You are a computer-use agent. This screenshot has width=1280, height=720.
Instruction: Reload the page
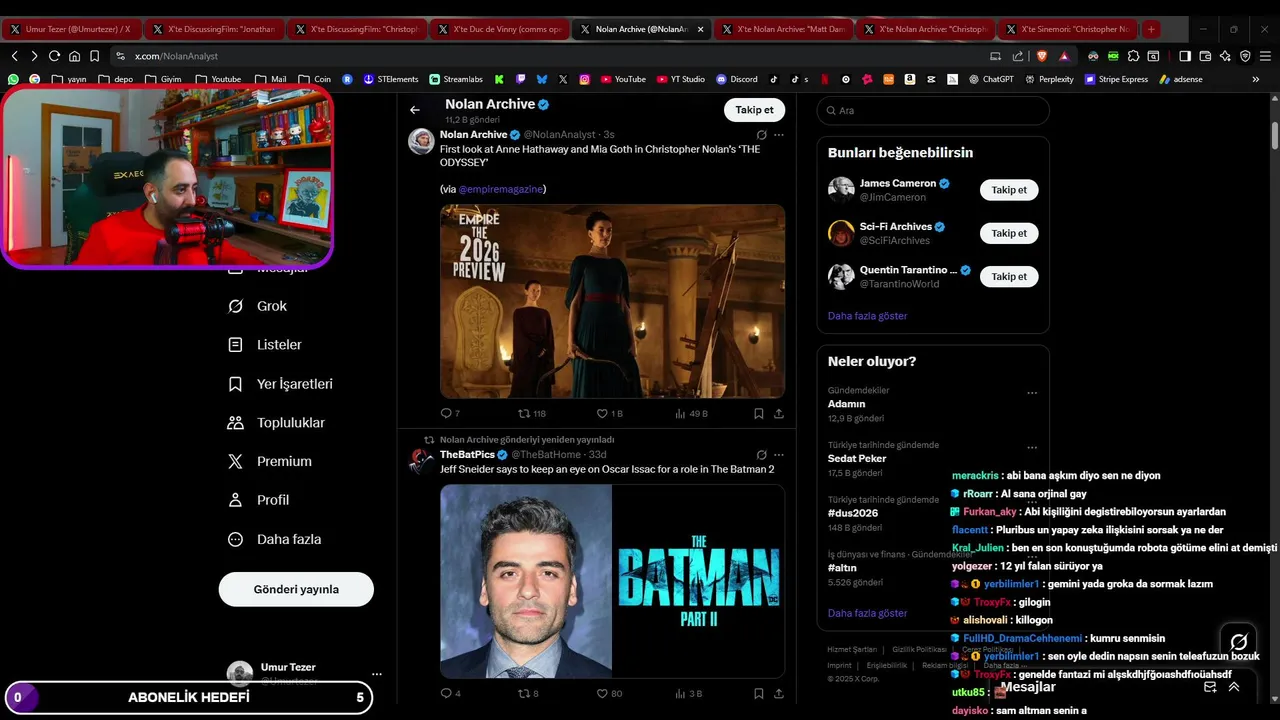point(54,56)
